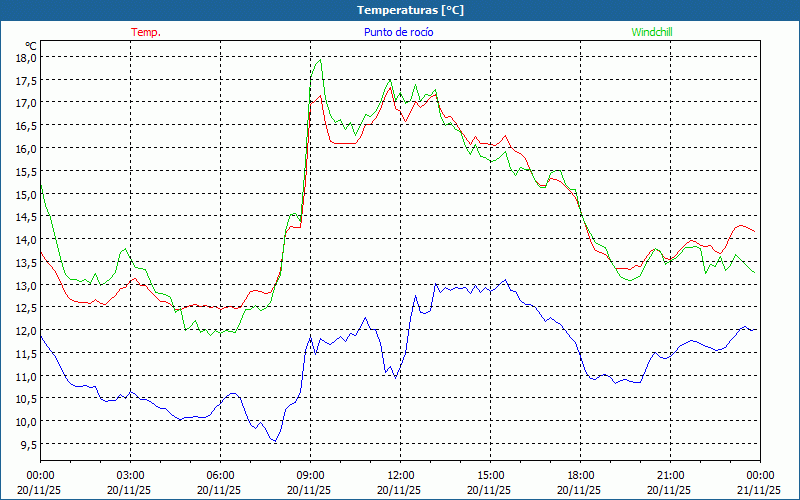Click the 9,5 y-axis value label
The height and width of the screenshot is (500, 800).
[27, 445]
